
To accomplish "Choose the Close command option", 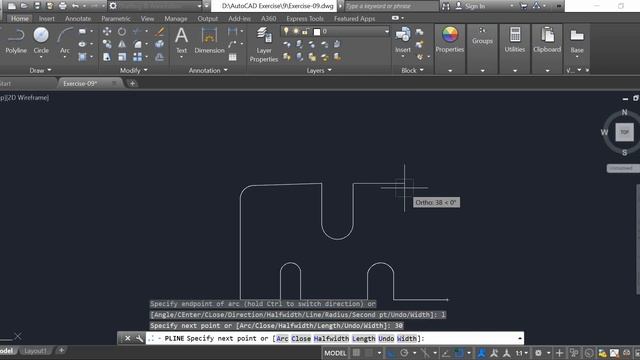I will 301,338.
